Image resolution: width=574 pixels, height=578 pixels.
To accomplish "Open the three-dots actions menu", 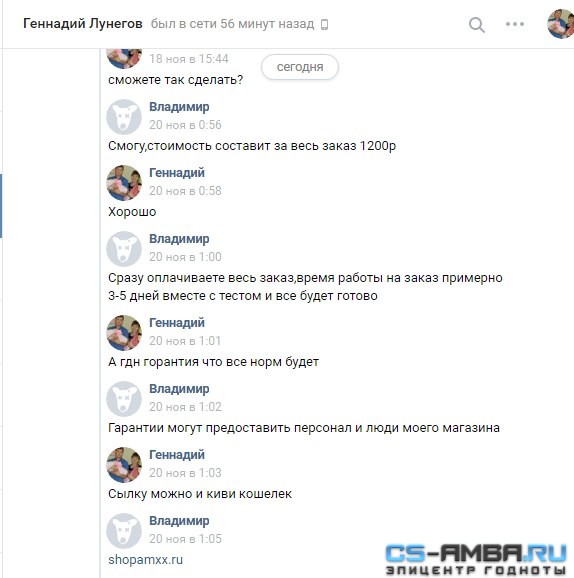I will point(515,24).
